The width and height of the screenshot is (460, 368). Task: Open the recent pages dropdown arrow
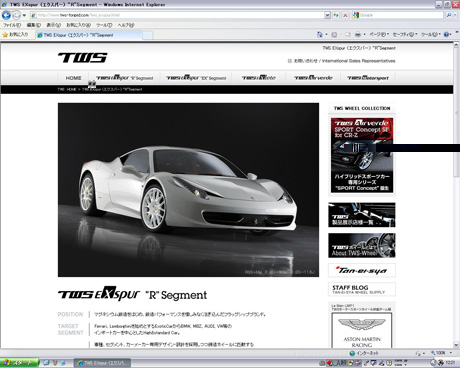[x=24, y=15]
